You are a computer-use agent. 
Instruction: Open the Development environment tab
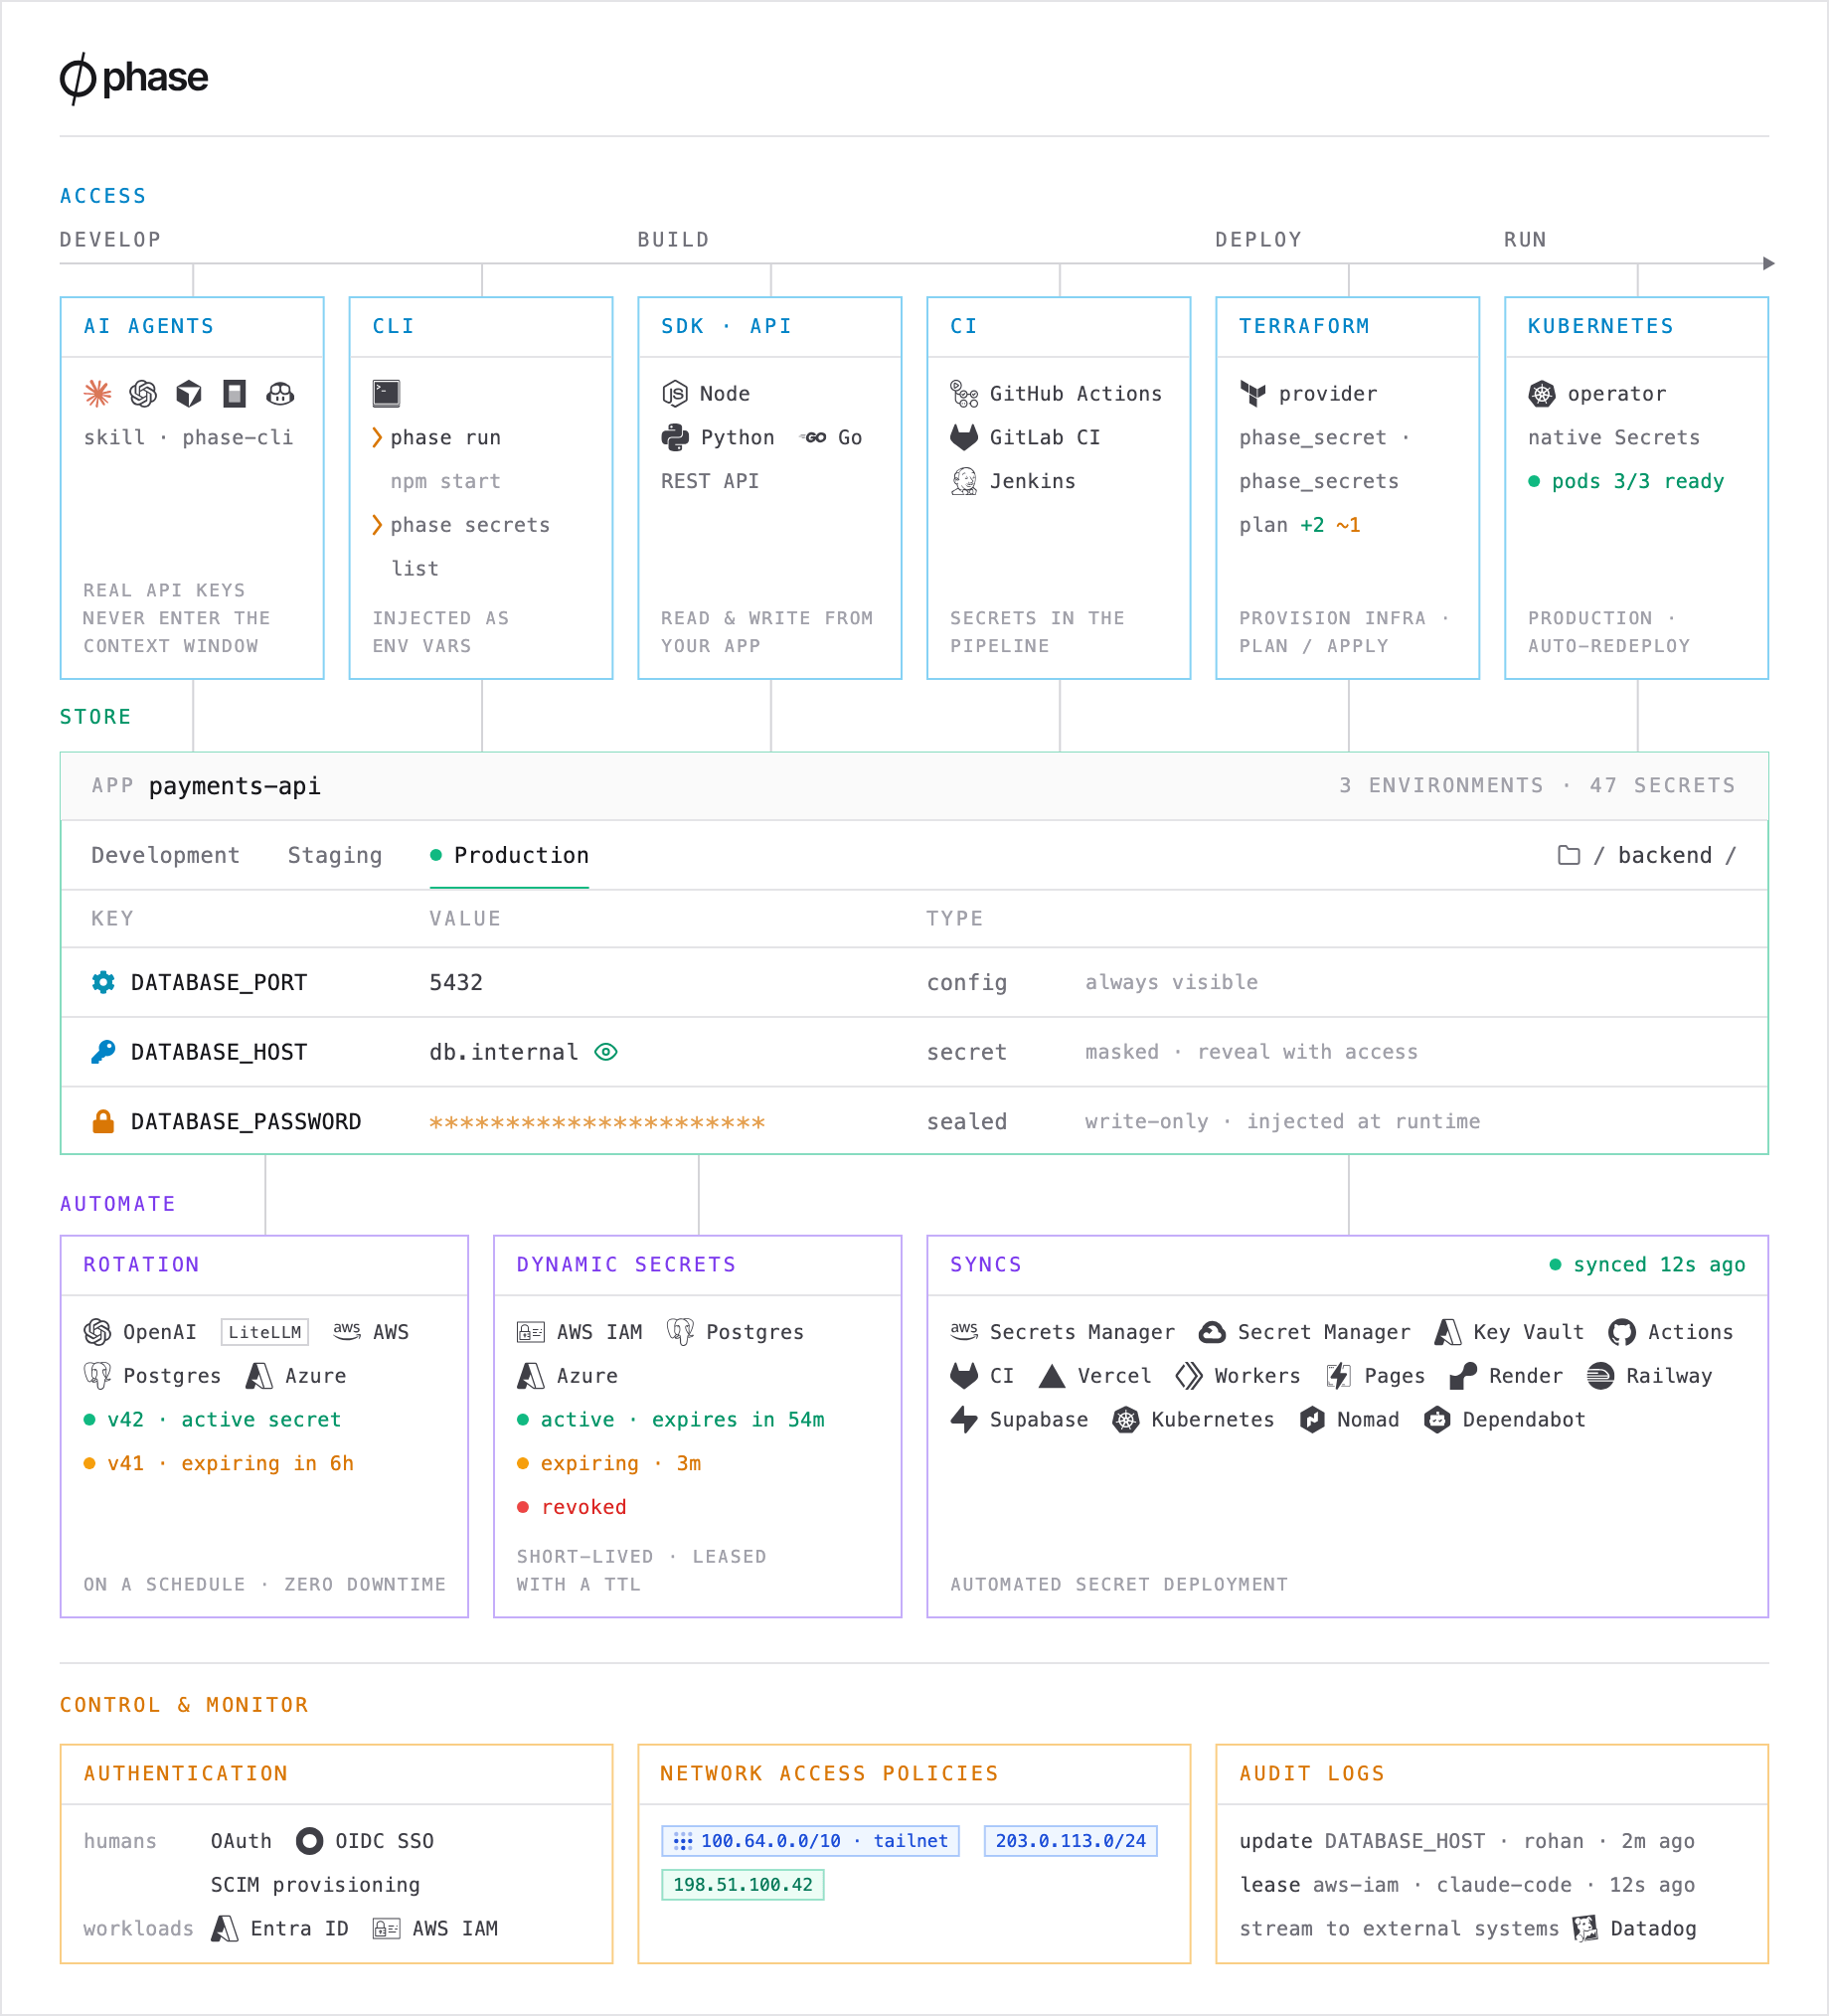coord(166,855)
